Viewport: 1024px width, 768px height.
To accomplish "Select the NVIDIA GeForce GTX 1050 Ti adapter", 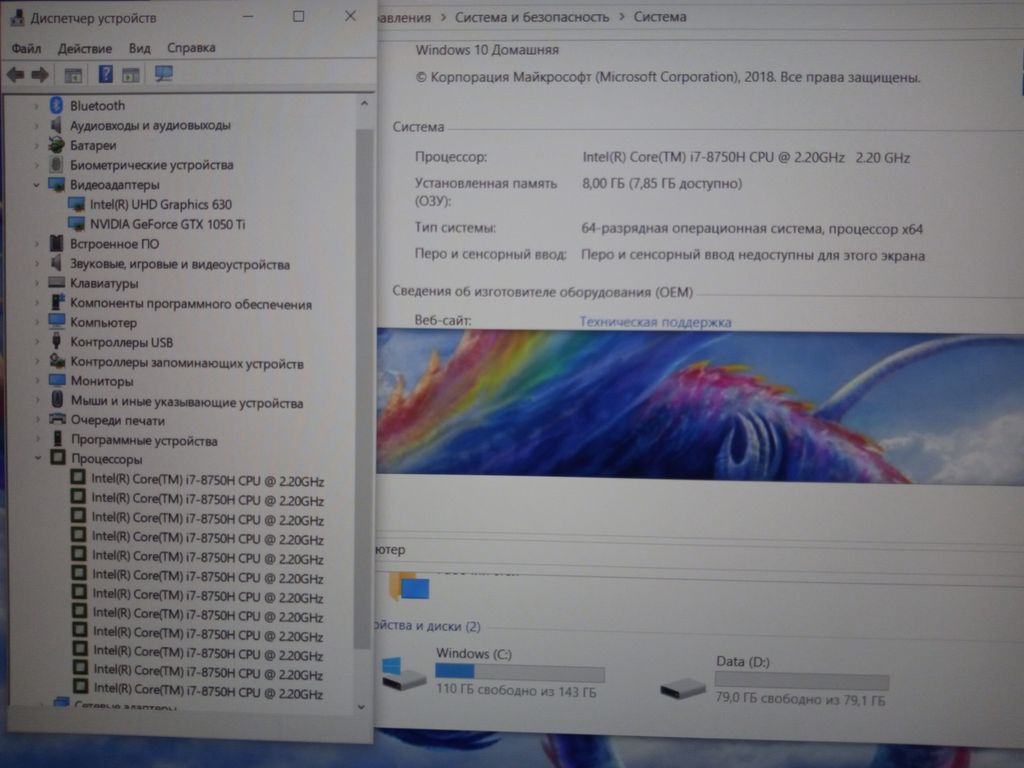I will click(x=167, y=224).
